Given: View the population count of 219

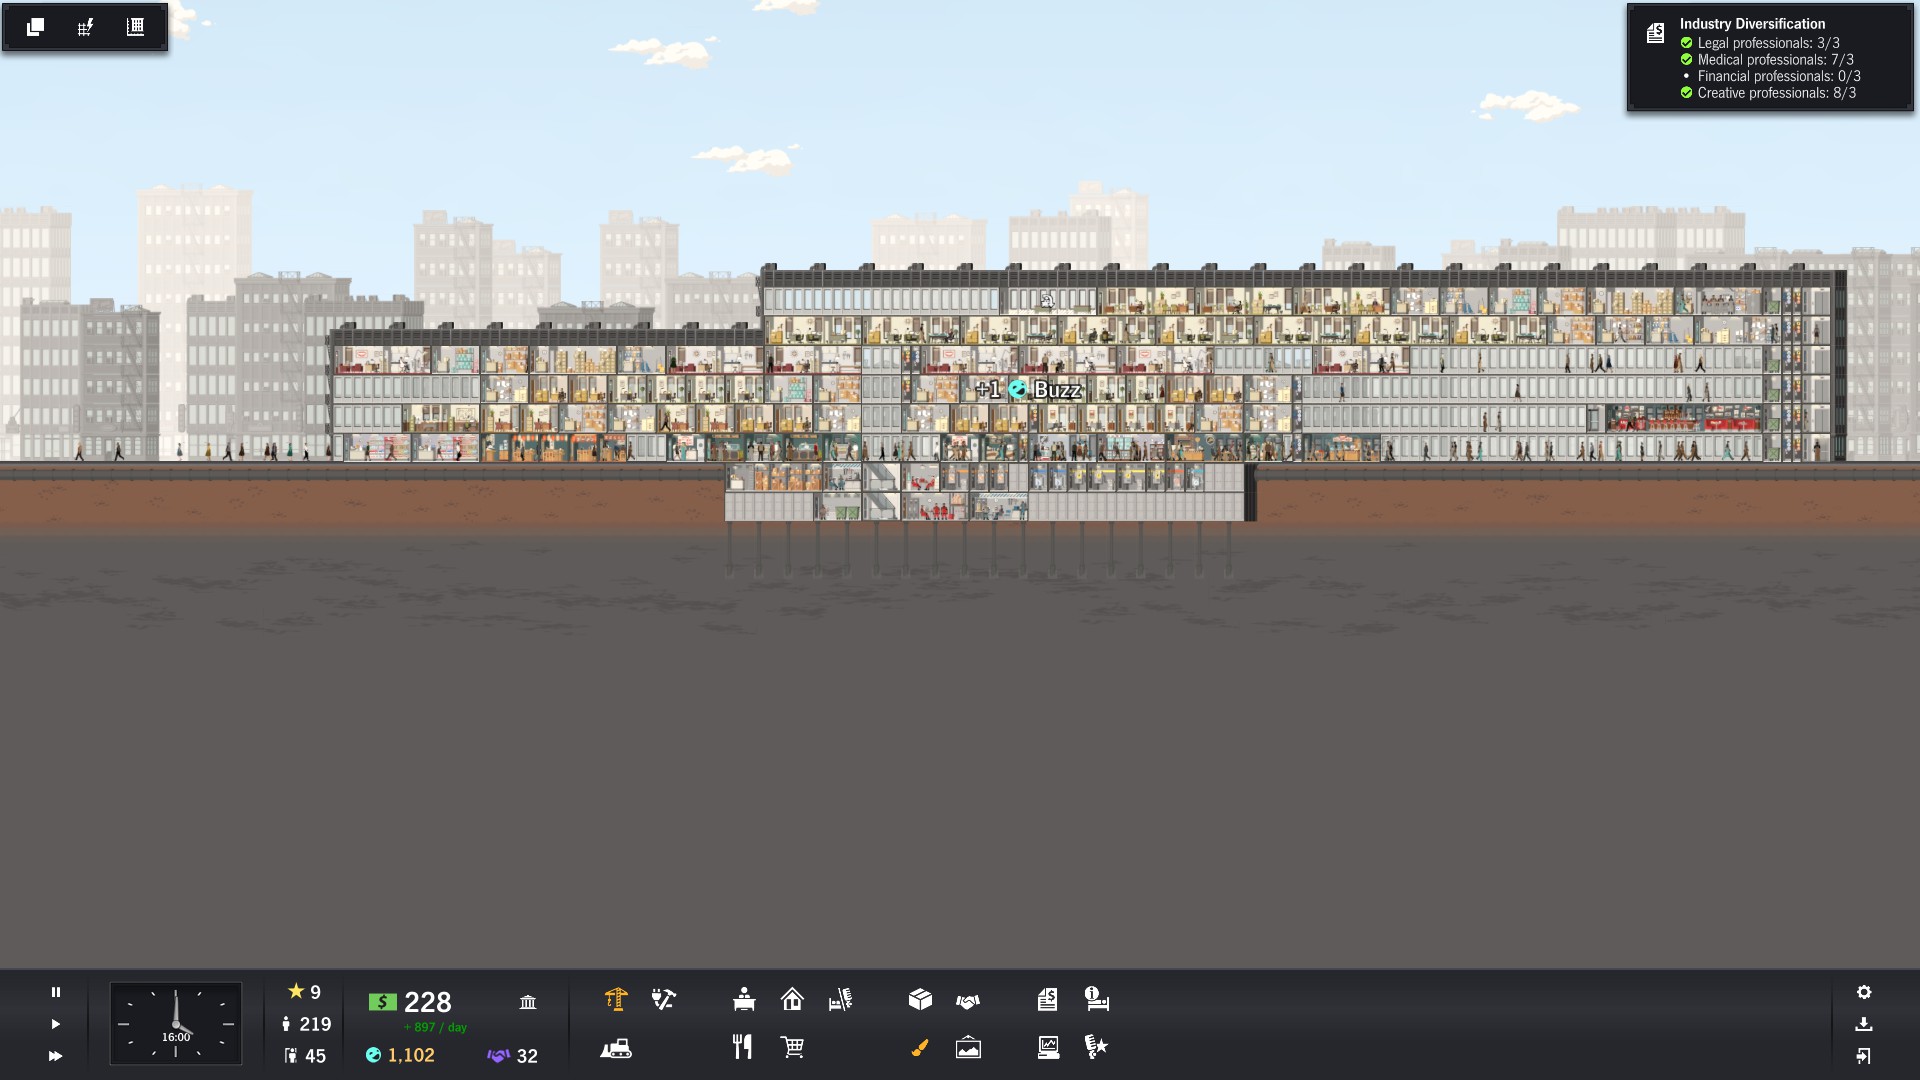Looking at the screenshot, I should [306, 1024].
